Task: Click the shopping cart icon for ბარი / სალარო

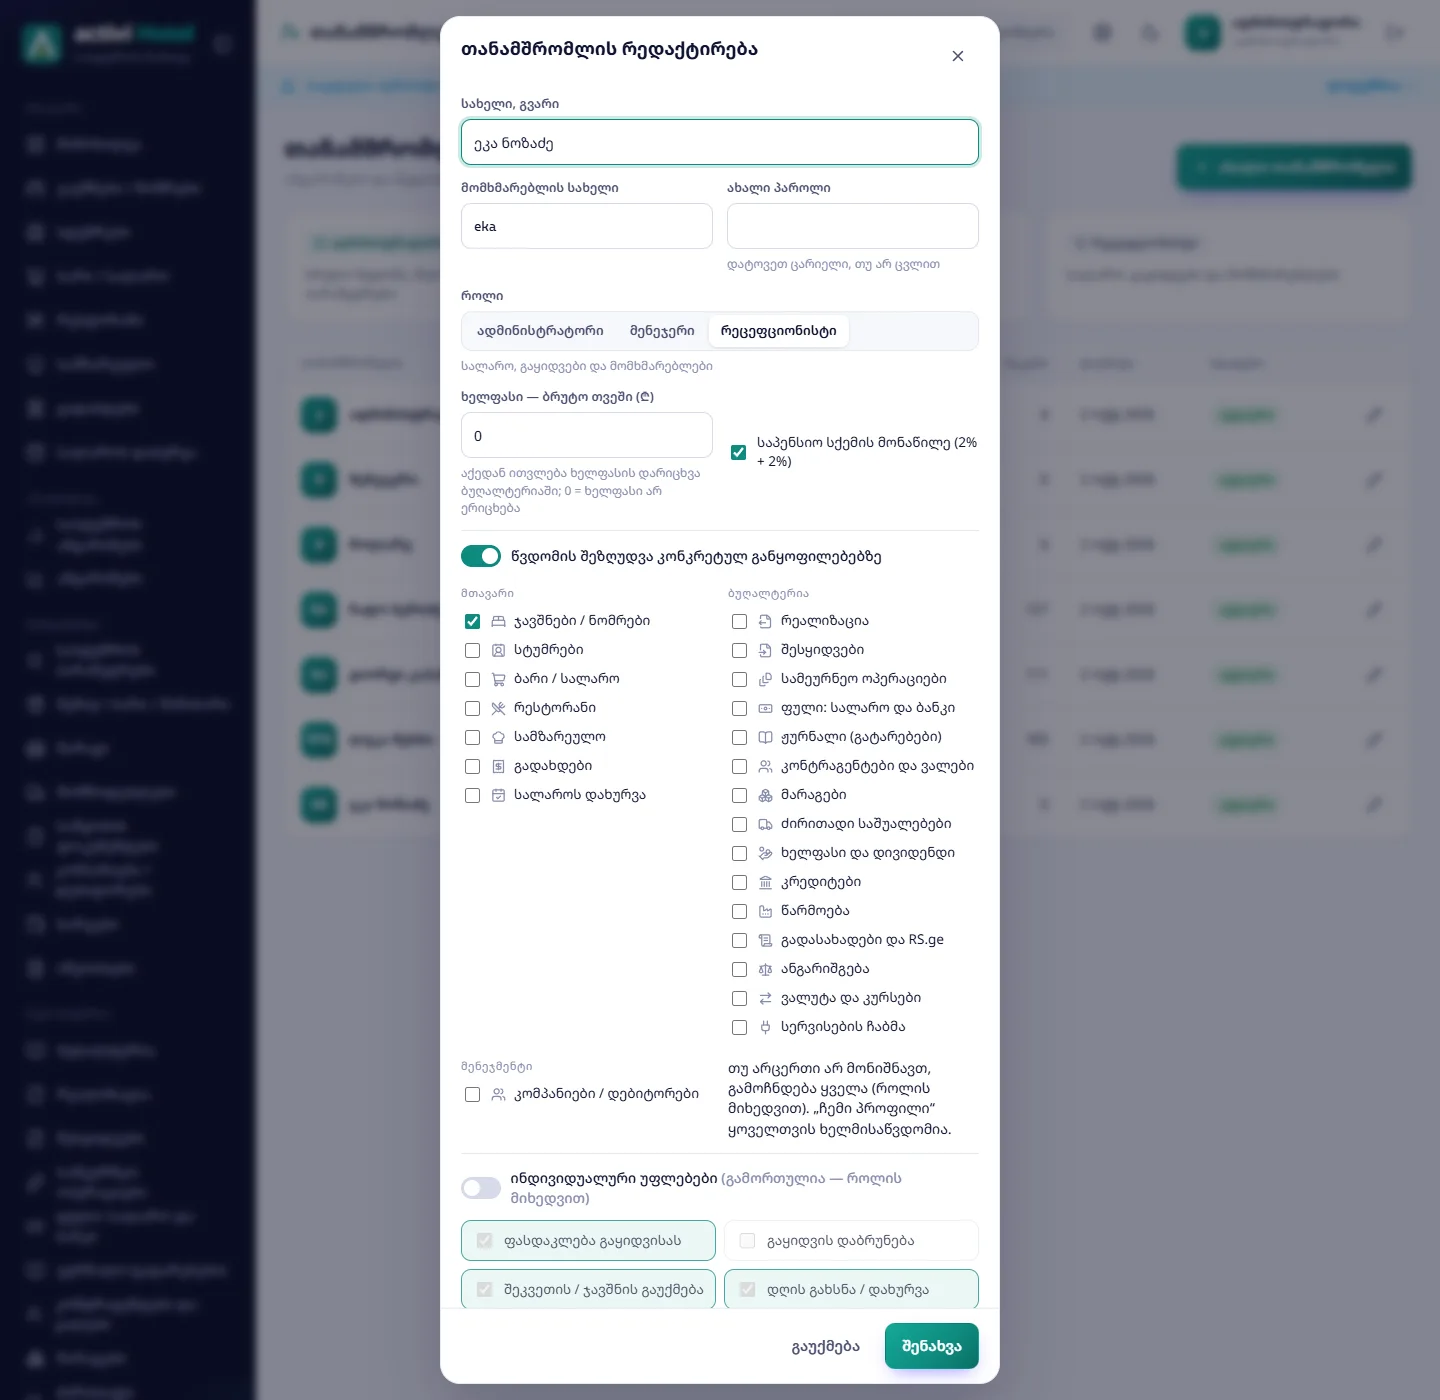Action: pos(498,679)
